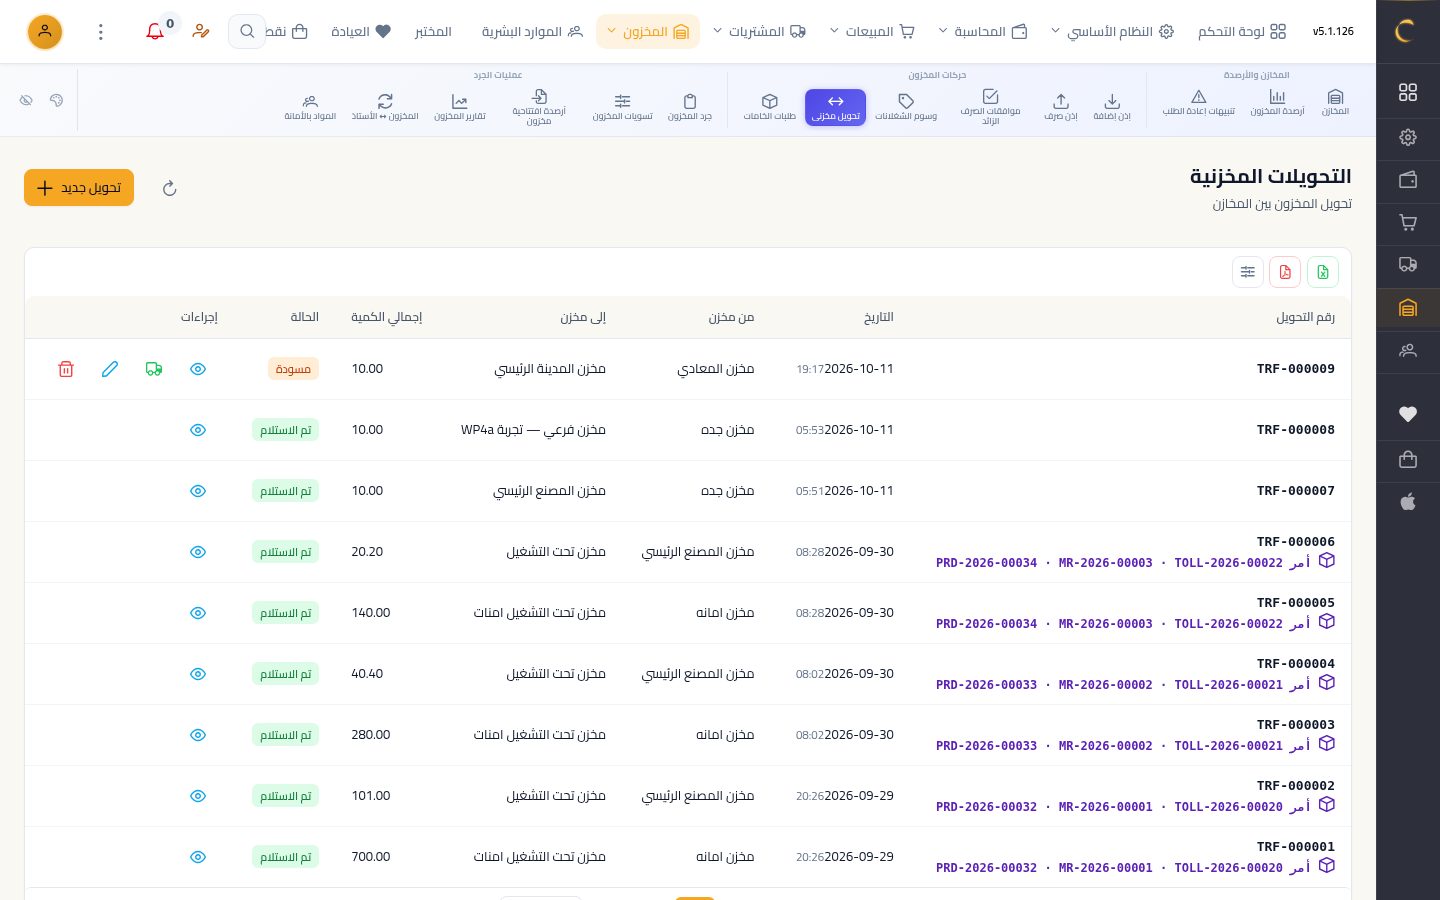1440x900 pixels.
Task: Create a new transfer with تحويل جديد
Action: (x=79, y=188)
